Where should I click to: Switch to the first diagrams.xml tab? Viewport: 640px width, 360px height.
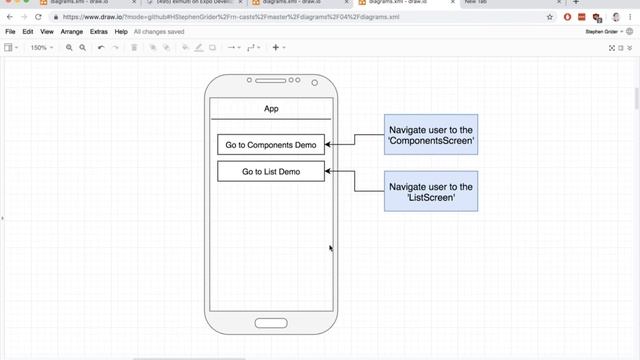tap(88, 2)
